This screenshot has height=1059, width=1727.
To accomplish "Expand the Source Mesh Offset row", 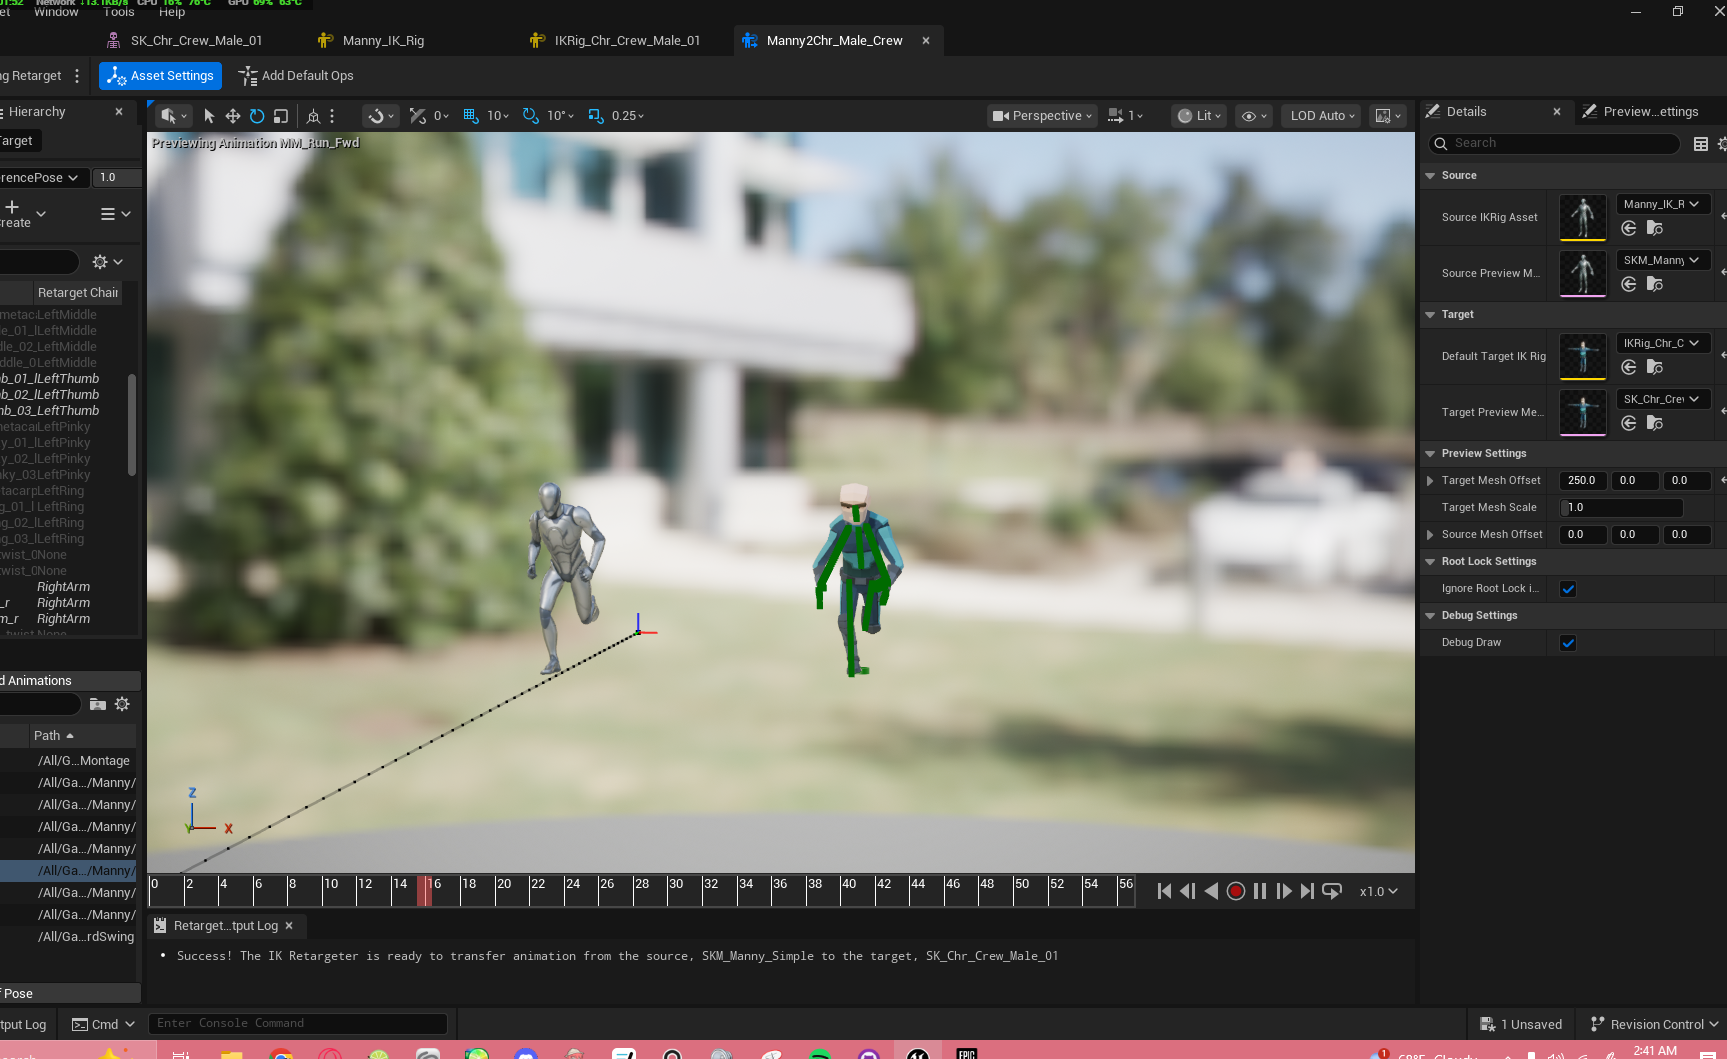I will coord(1430,535).
